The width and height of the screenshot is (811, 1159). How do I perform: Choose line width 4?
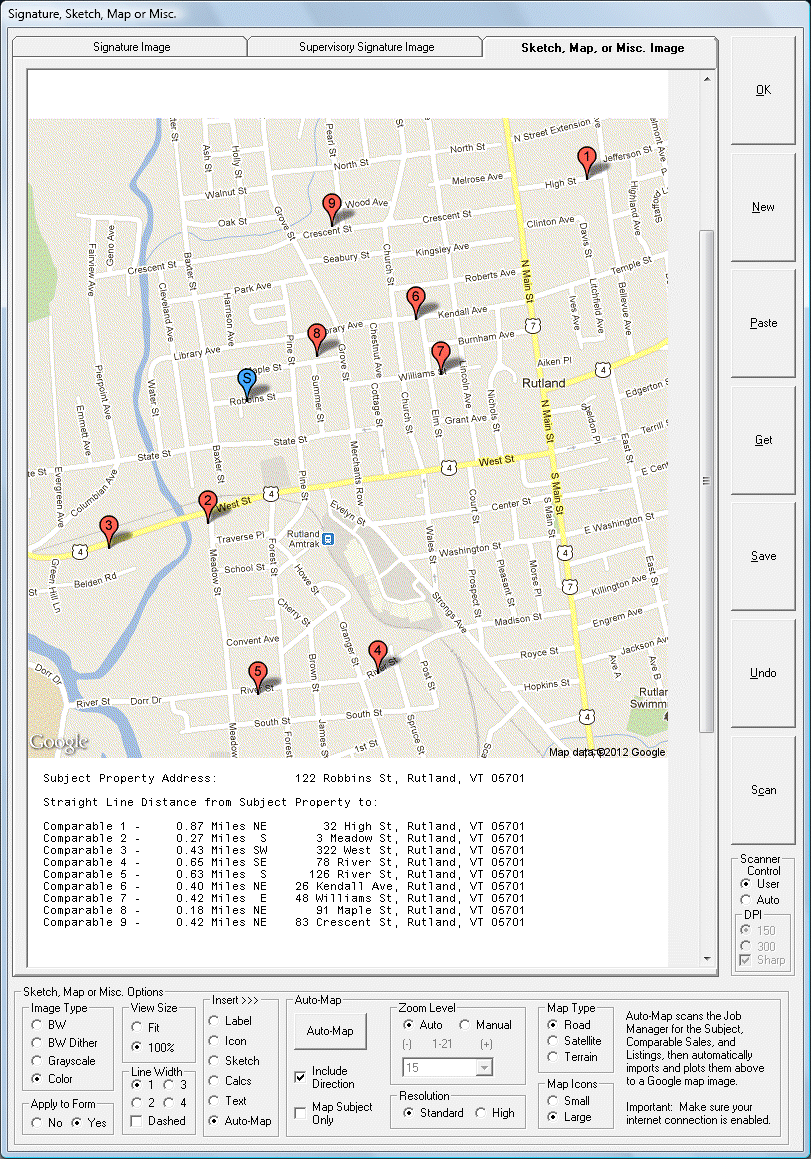coord(176,1102)
